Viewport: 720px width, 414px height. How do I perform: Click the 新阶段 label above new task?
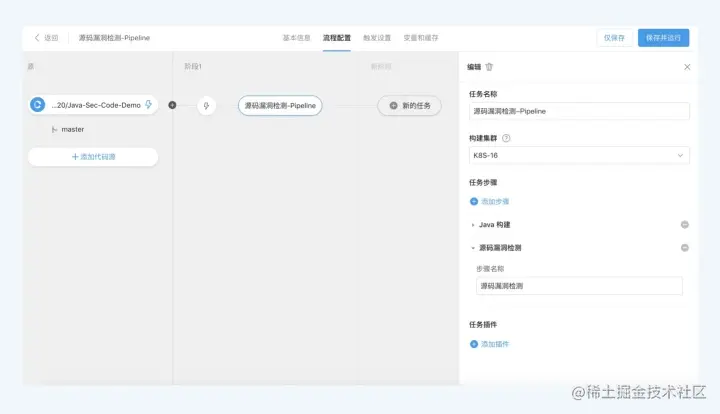[381, 67]
